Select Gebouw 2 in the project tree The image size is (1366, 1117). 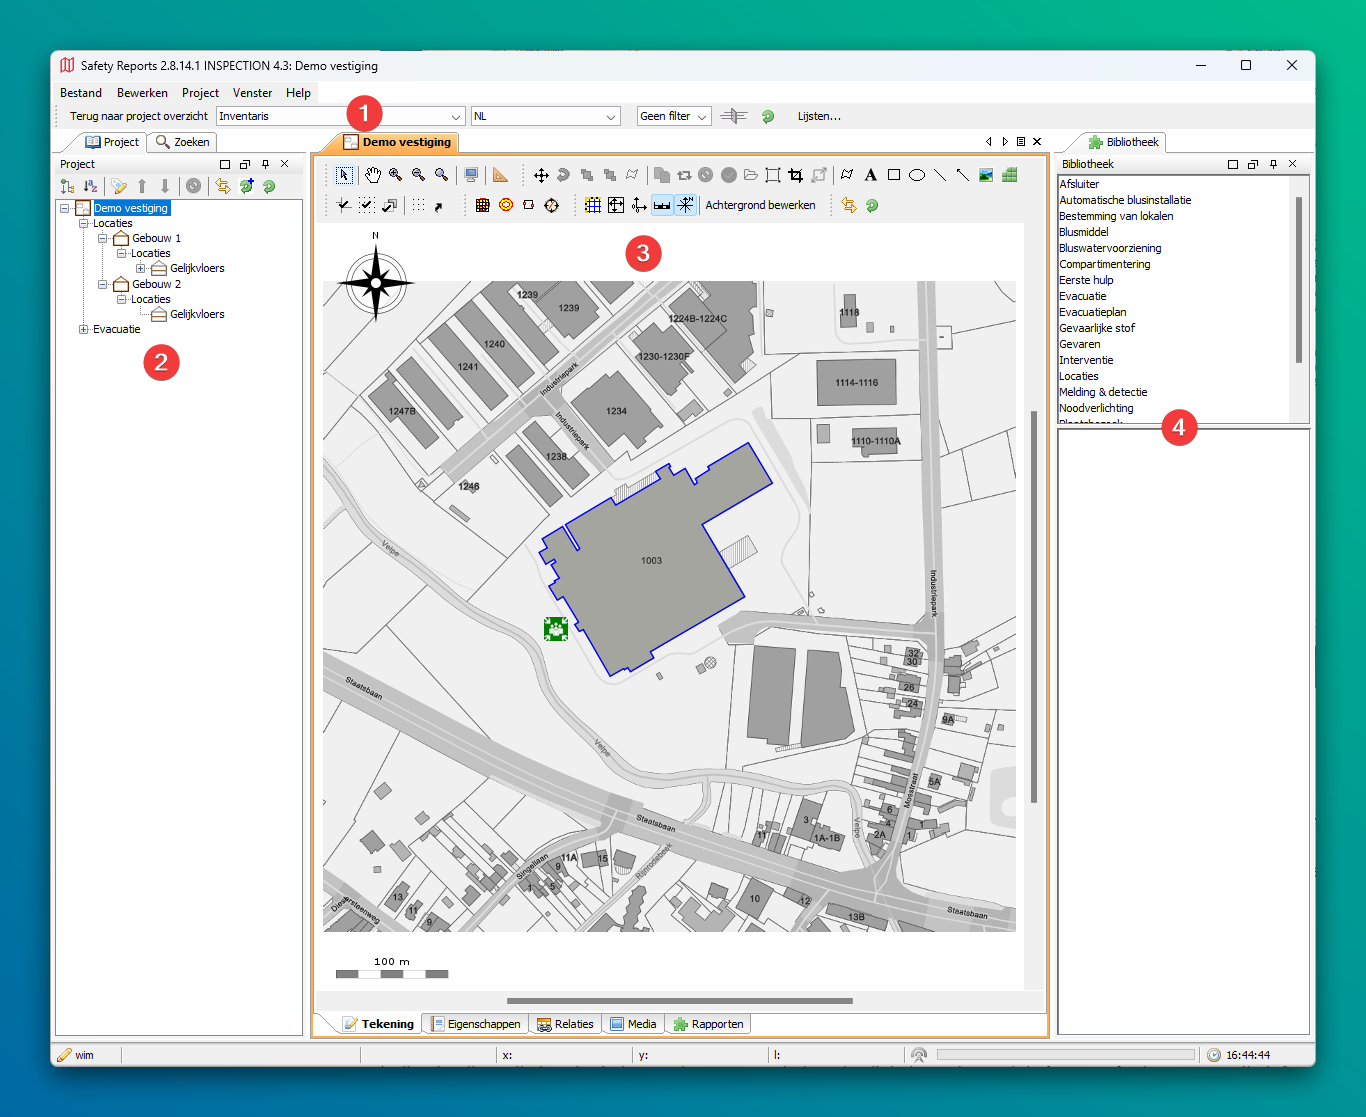[x=156, y=284]
